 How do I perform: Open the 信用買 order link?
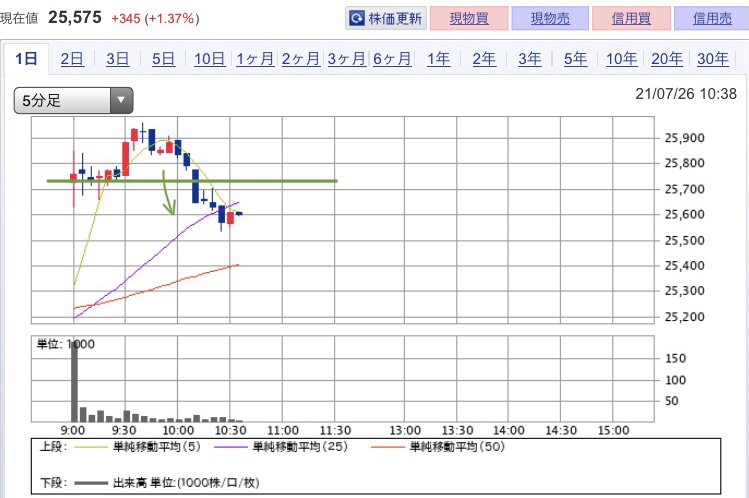point(631,19)
